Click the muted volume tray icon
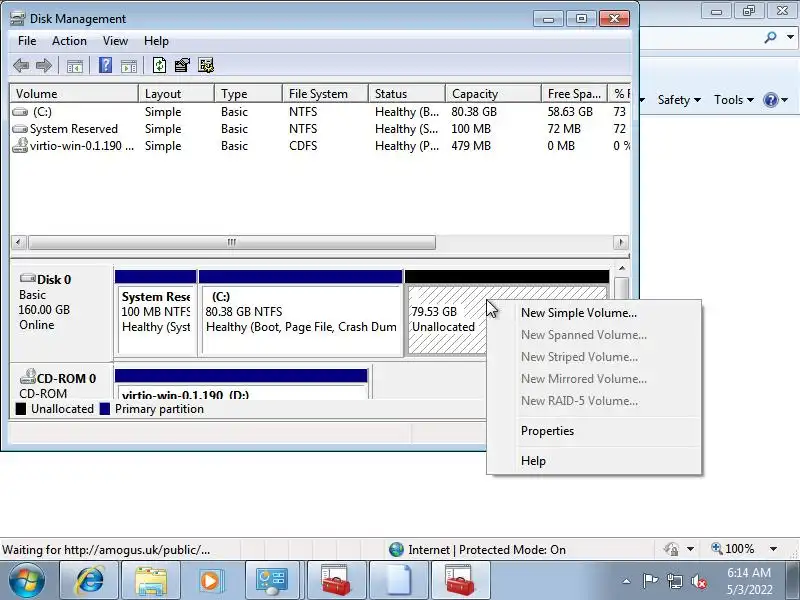 click(698, 581)
